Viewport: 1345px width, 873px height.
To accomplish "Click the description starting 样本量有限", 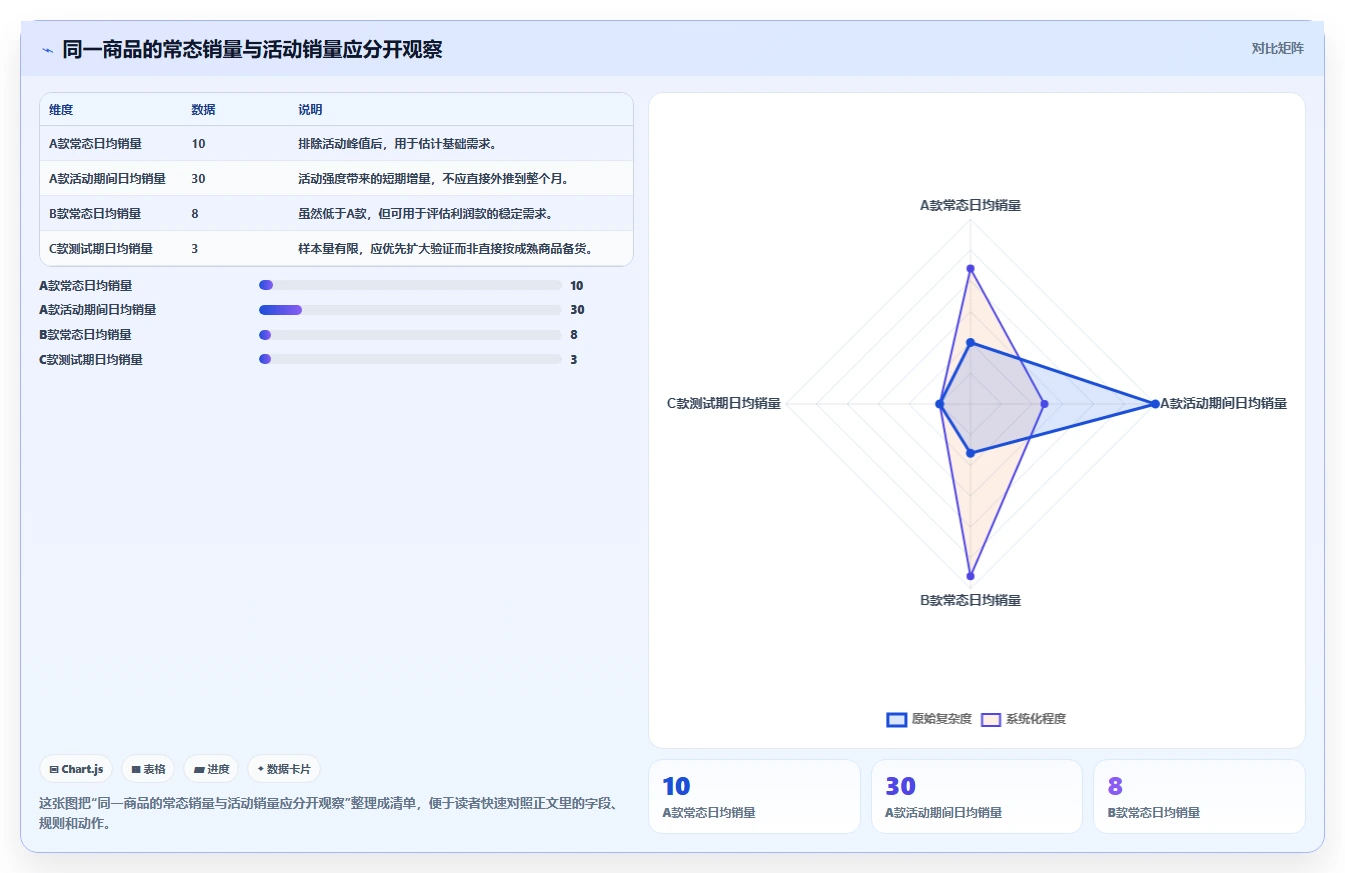I will 445,249.
